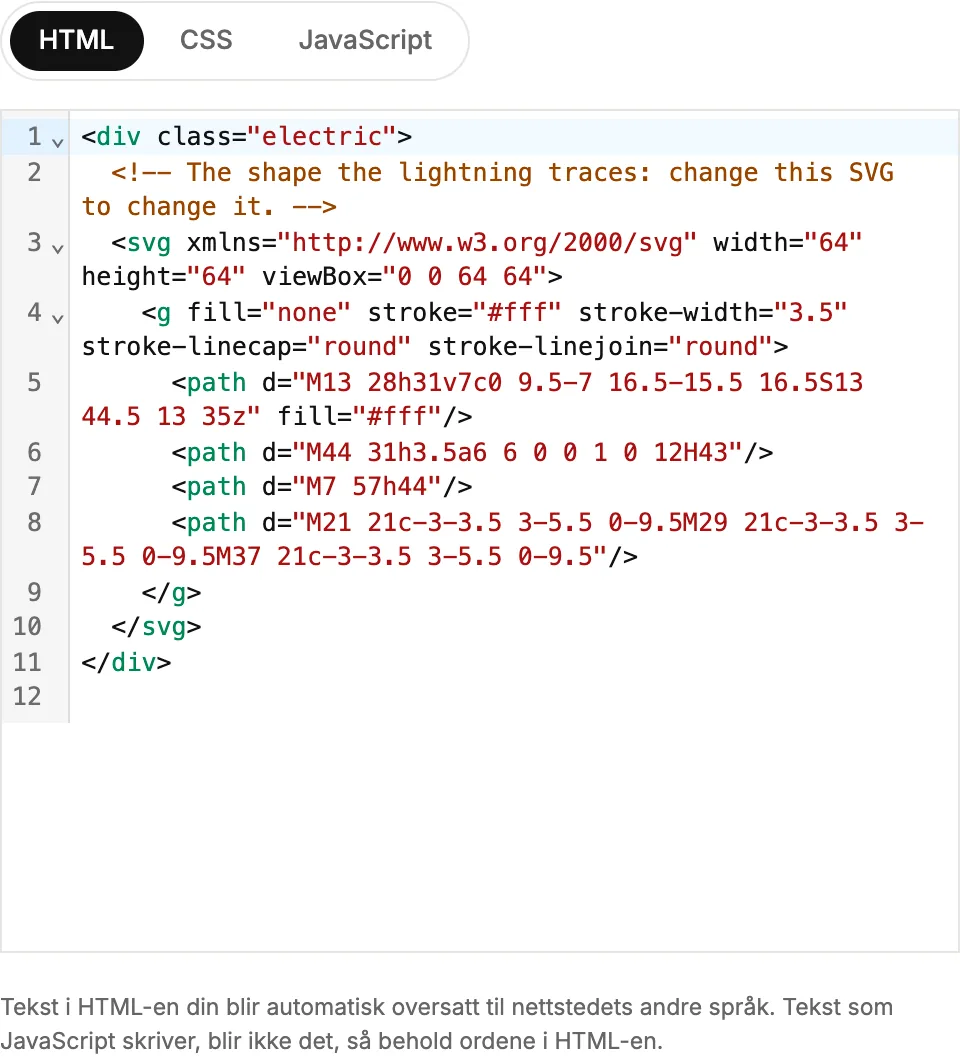The image size is (960, 1058).
Task: Switch to the HTML tab
Action: pos(76,40)
